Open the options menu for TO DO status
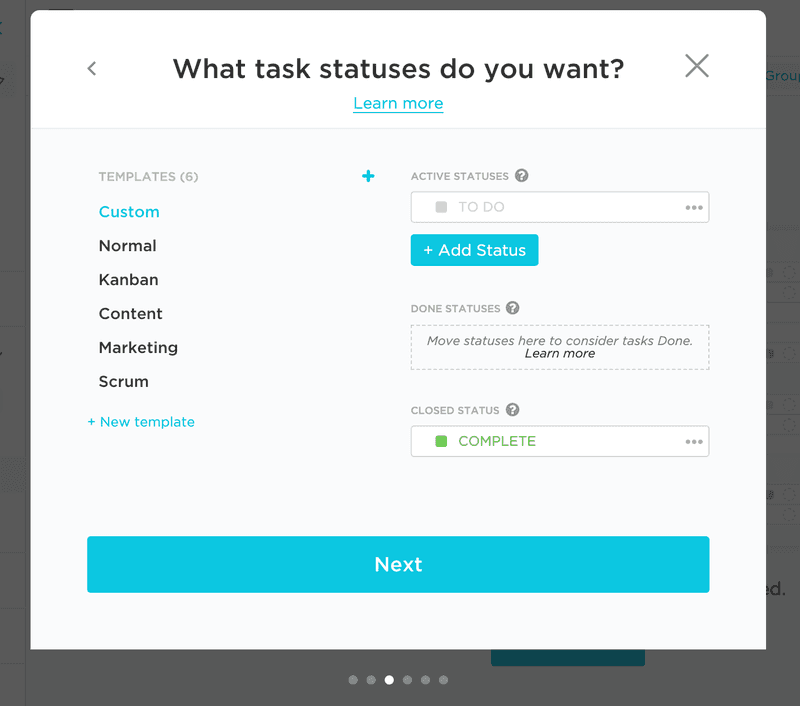 694,207
